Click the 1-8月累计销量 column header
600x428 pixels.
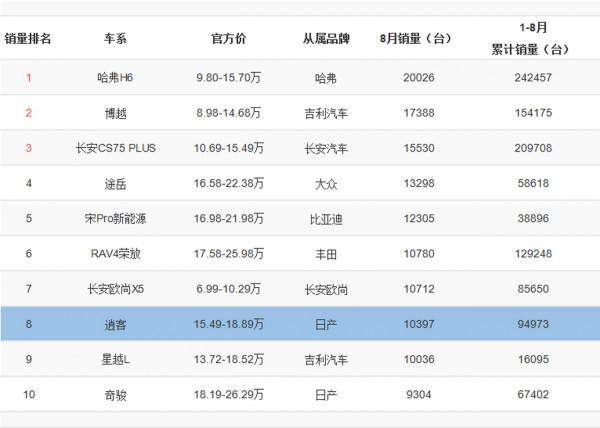point(533,39)
